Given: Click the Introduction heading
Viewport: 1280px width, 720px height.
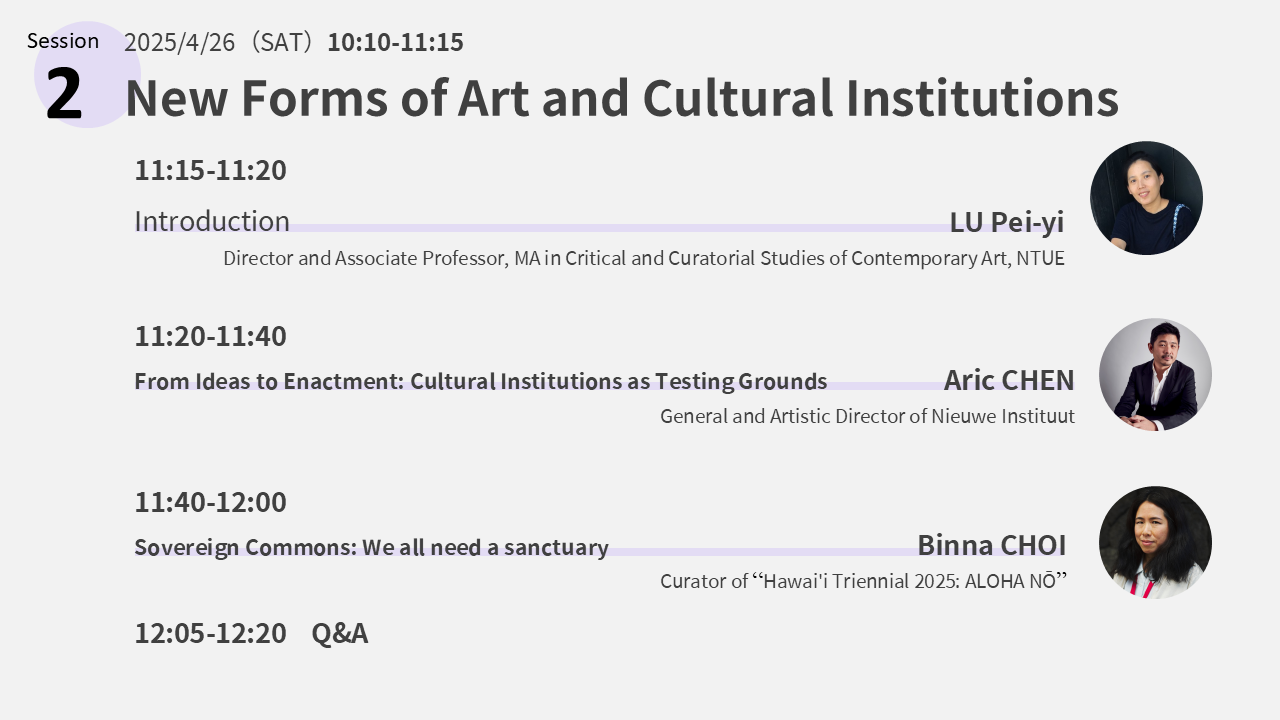Looking at the screenshot, I should point(212,221).
